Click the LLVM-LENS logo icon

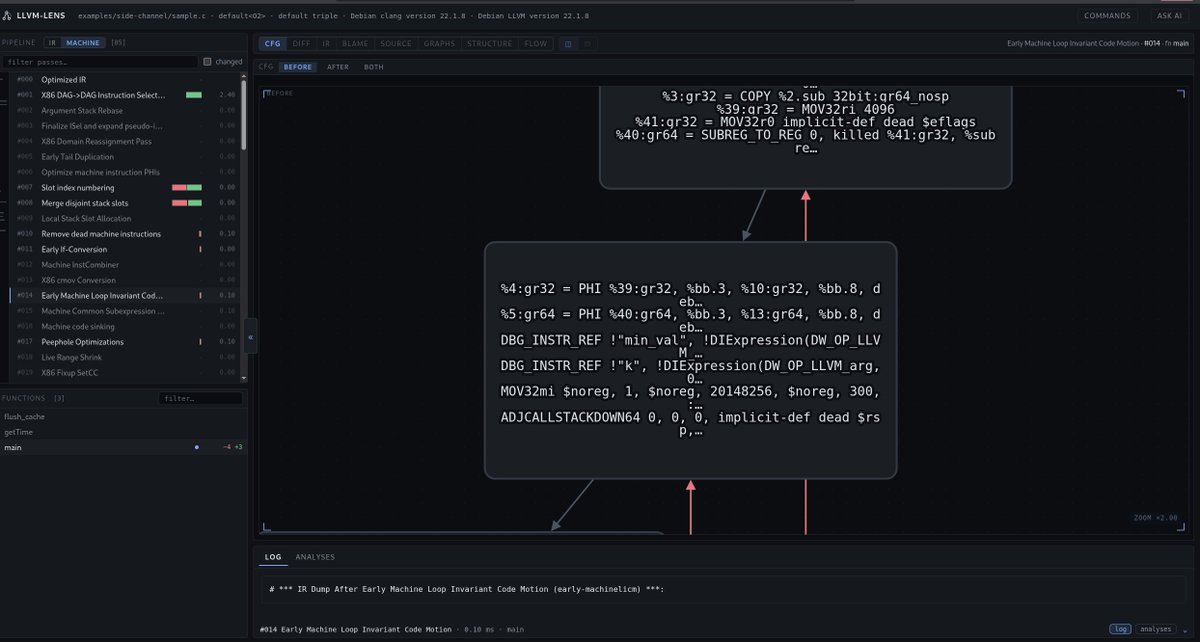[x=8, y=15]
